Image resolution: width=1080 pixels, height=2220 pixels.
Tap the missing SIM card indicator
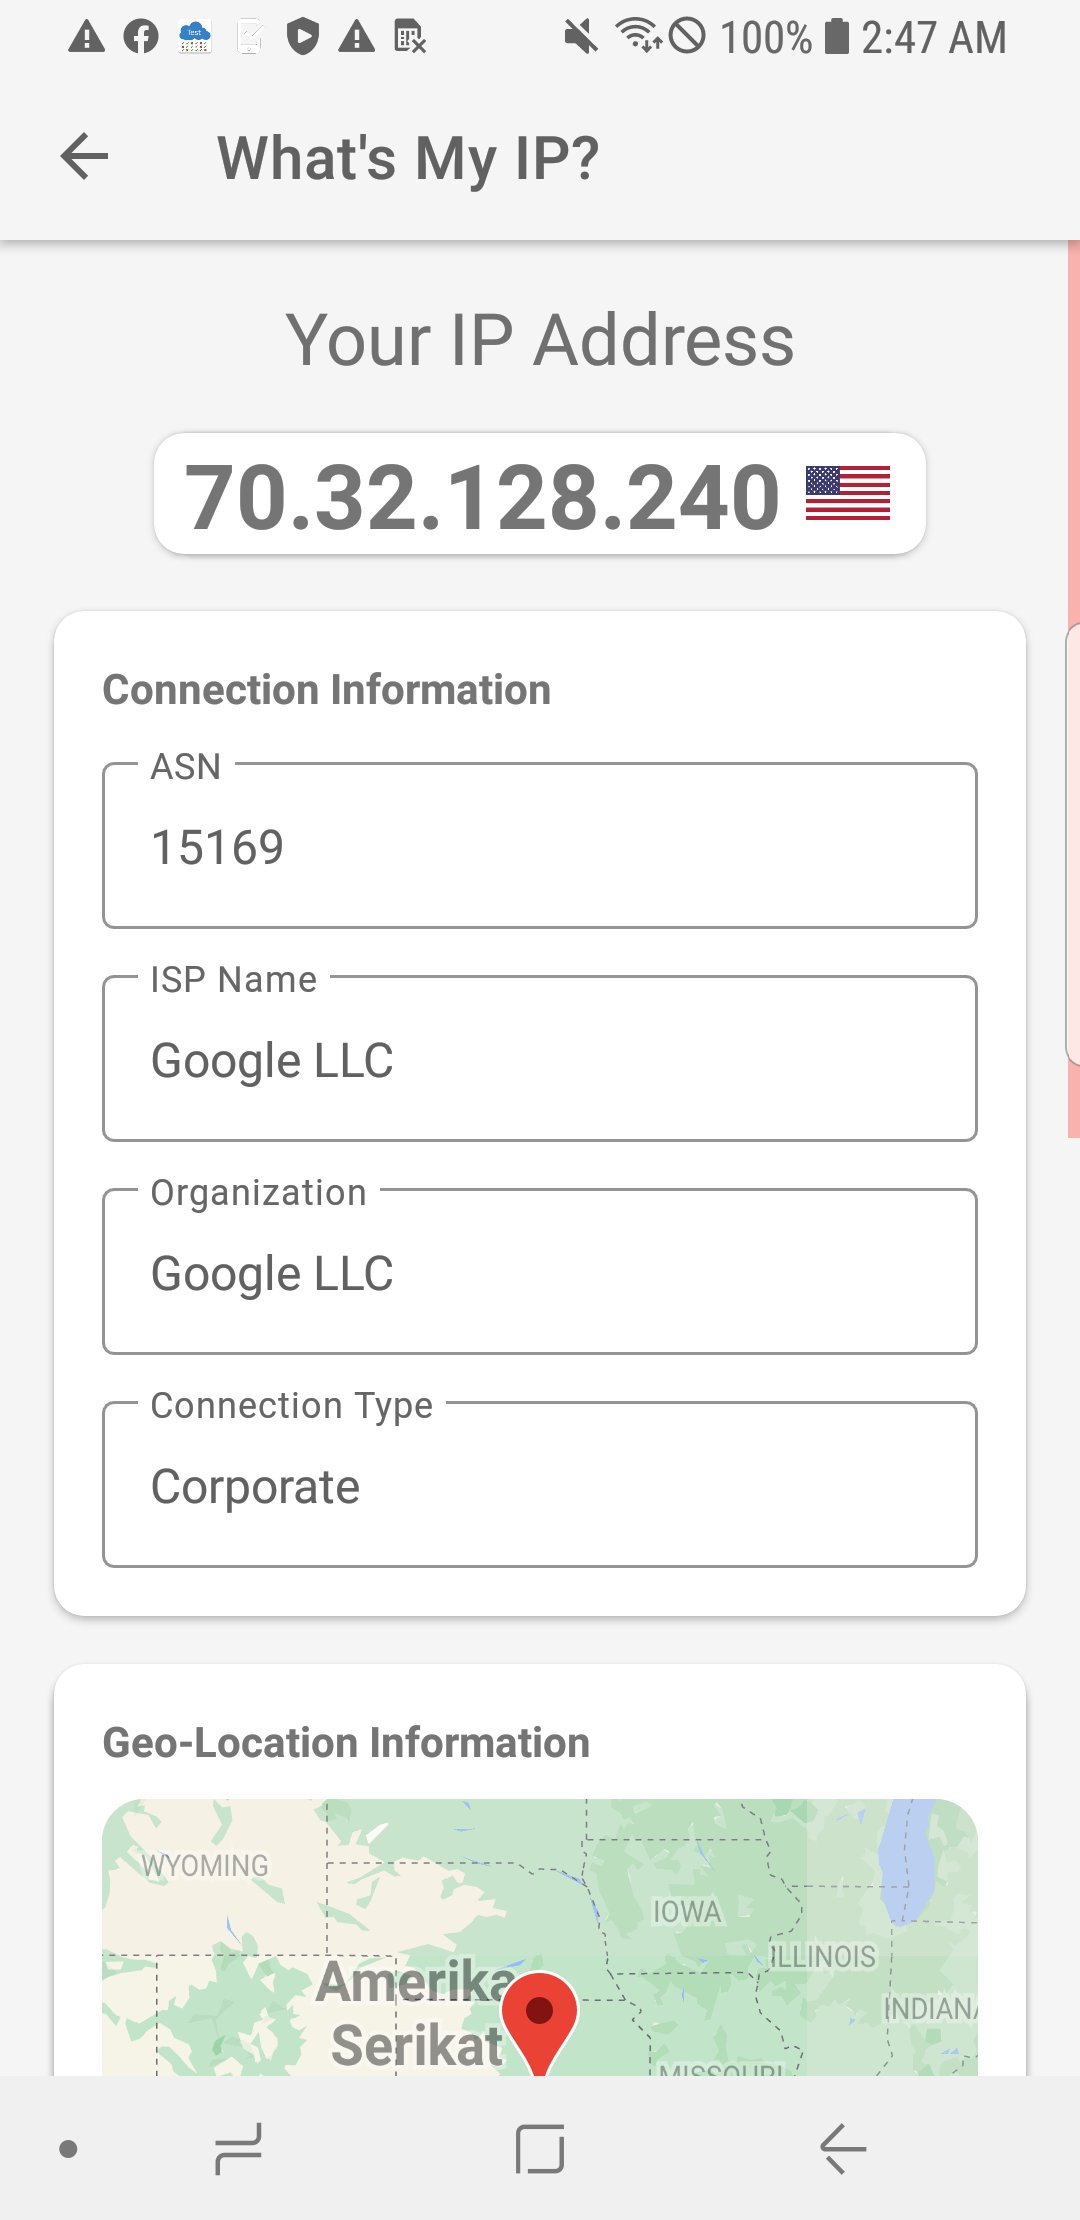[411, 37]
